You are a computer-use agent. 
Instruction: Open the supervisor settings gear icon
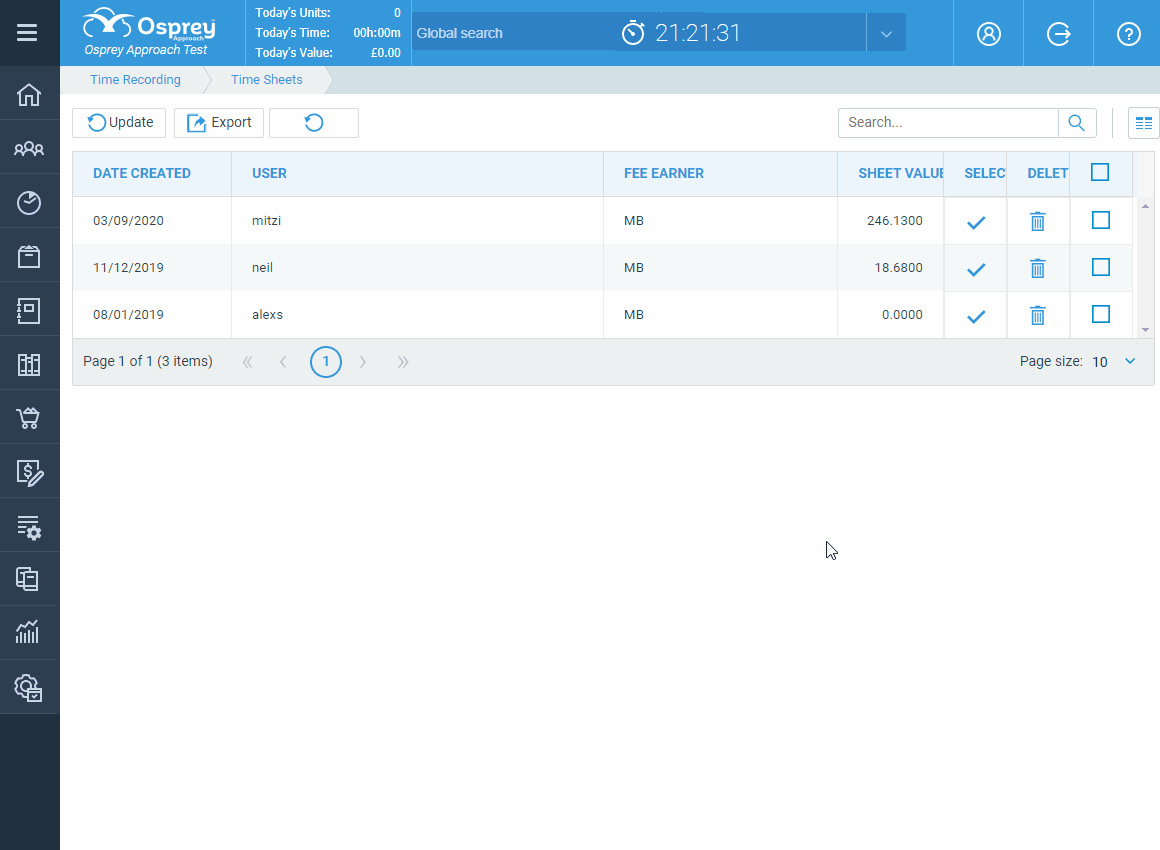[29, 687]
